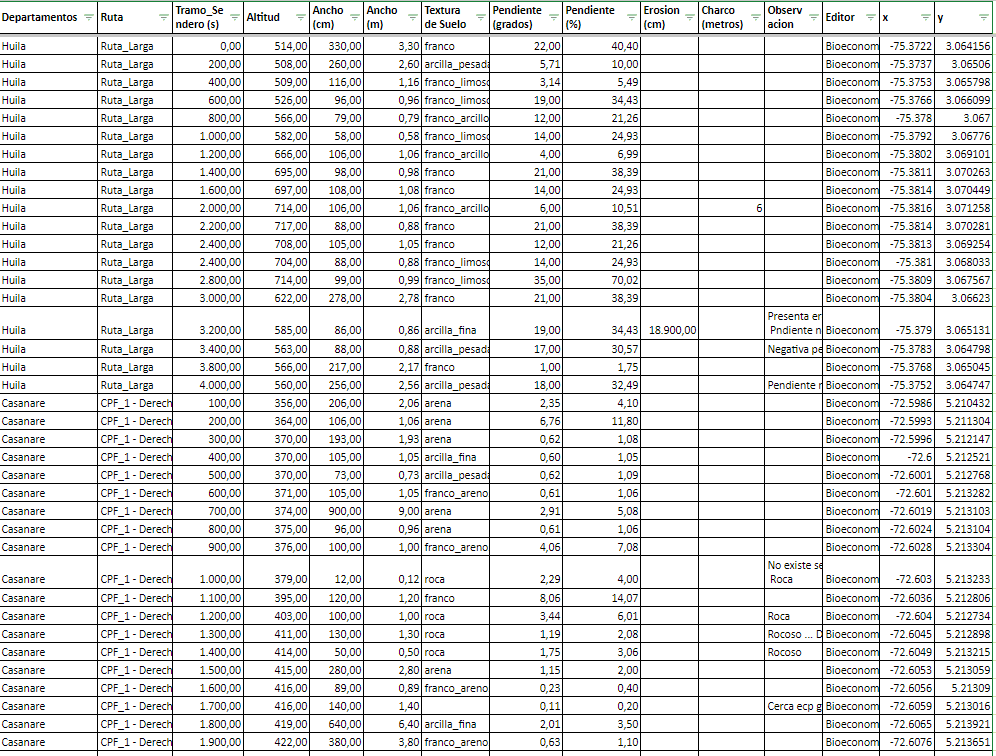Open the Editor column filter dropdown

868,18
